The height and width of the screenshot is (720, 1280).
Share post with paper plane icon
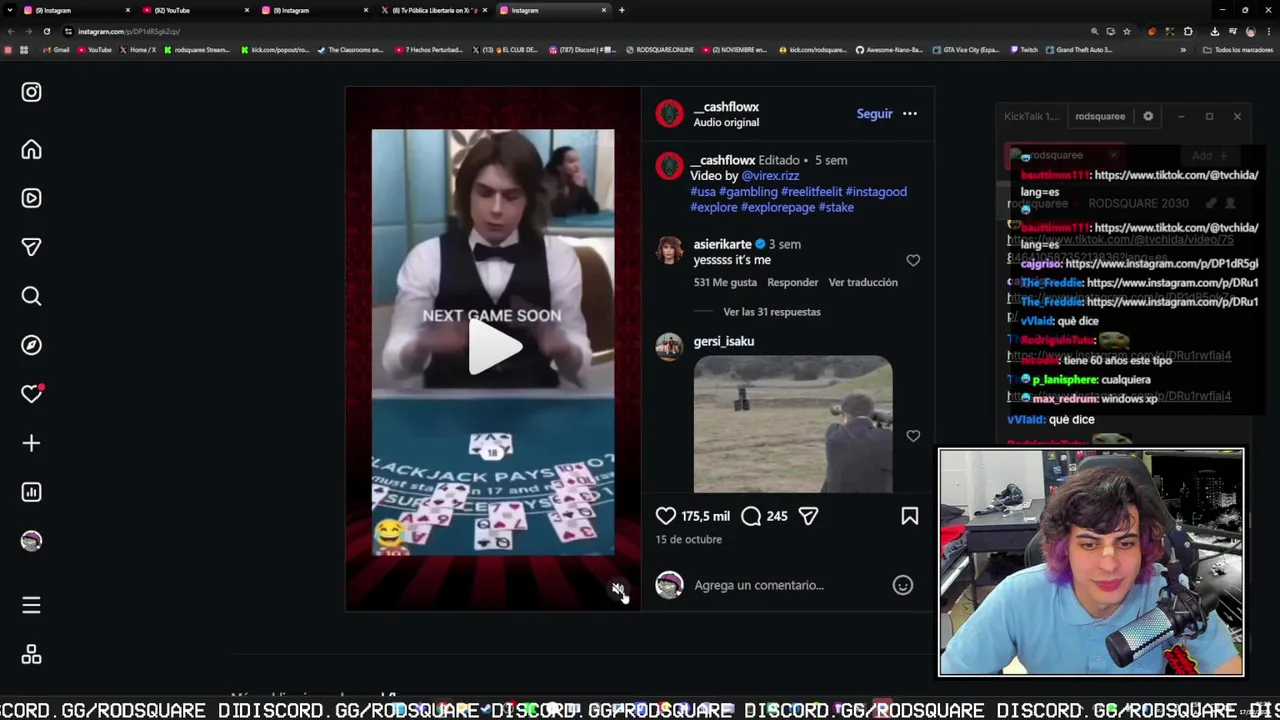pos(808,516)
